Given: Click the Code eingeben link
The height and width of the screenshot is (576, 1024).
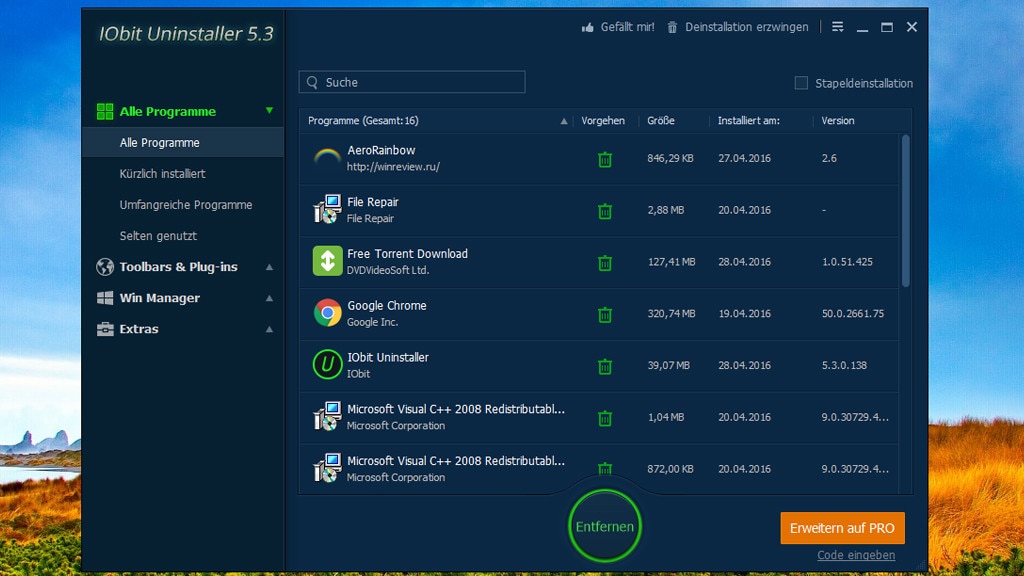Looking at the screenshot, I should (856, 555).
